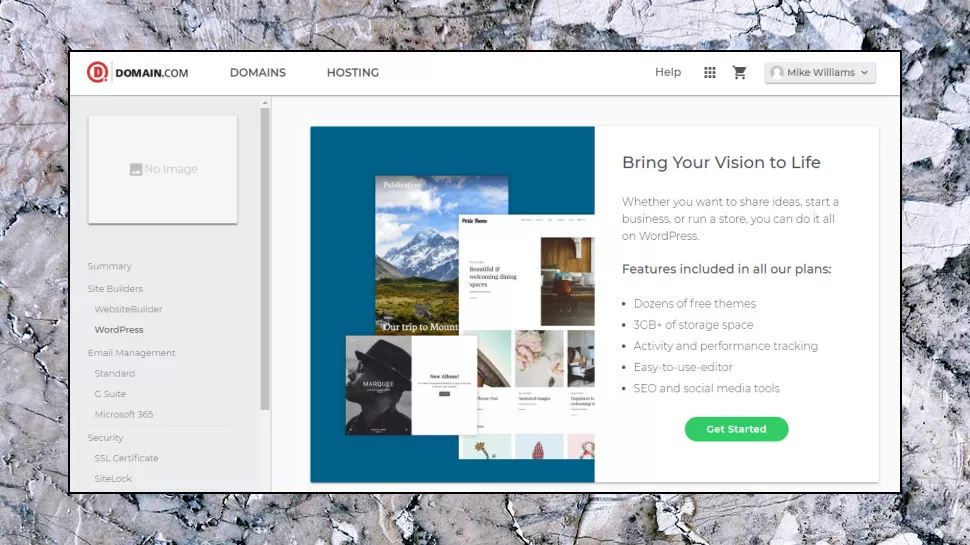Go to Summary in sidebar
This screenshot has width=970, height=545.
[x=109, y=266]
